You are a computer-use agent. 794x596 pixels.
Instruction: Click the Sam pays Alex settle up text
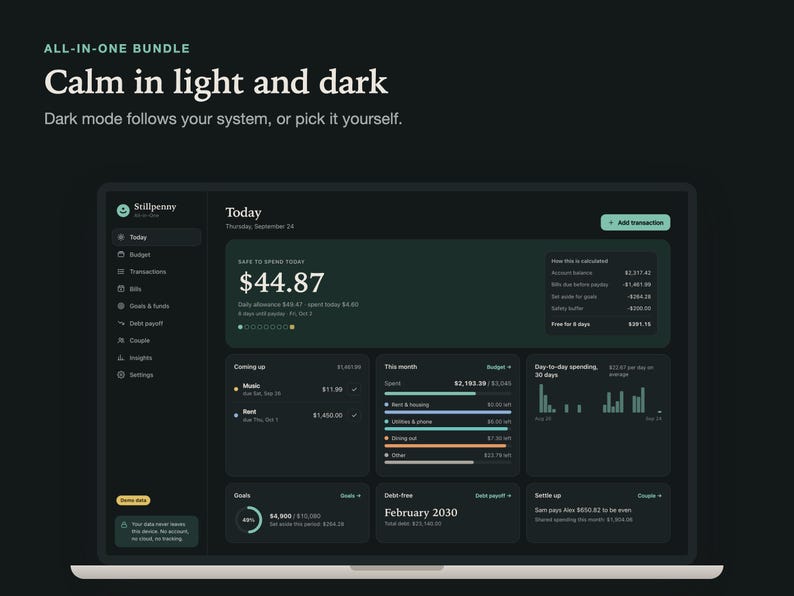coord(583,510)
